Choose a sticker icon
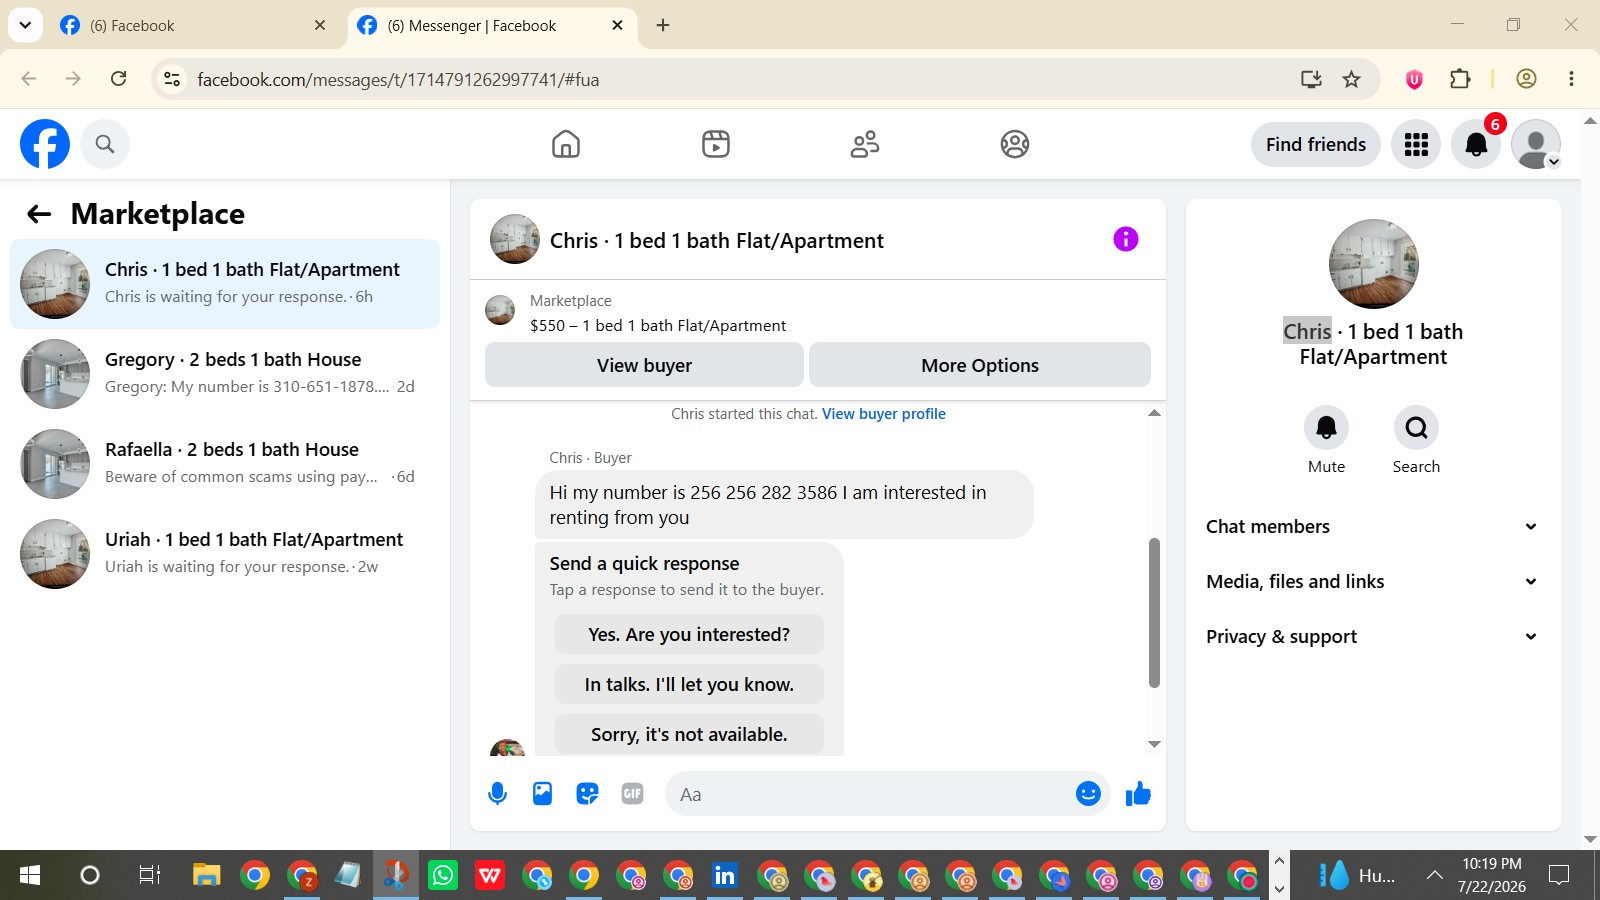 coord(587,794)
